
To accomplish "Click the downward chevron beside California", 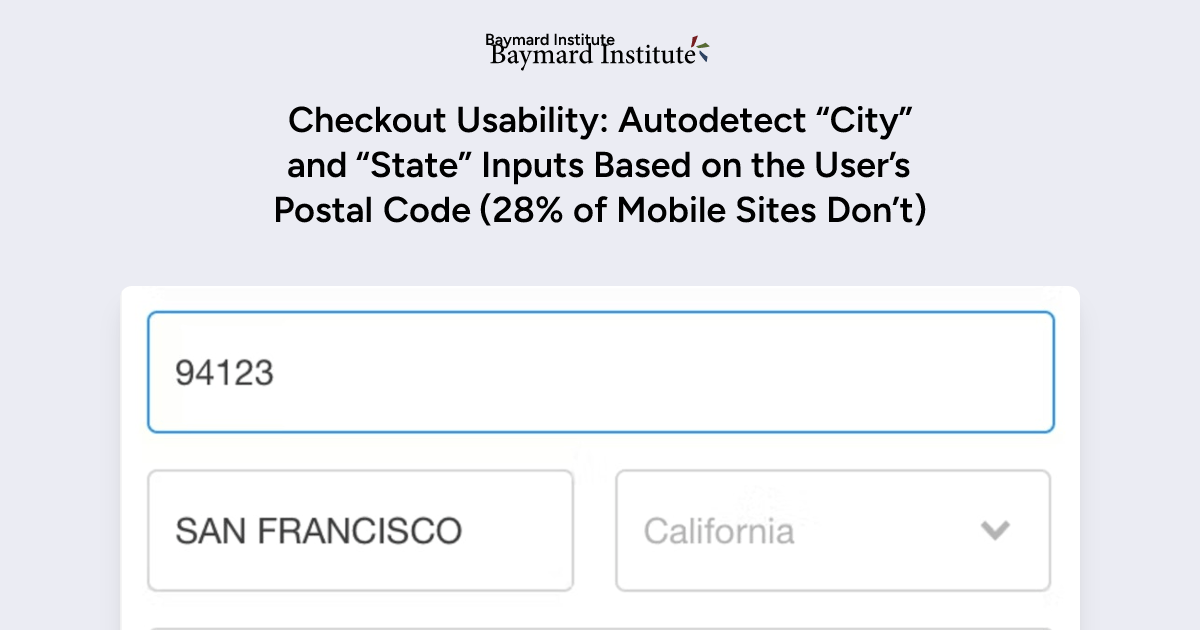I will coord(996,531).
